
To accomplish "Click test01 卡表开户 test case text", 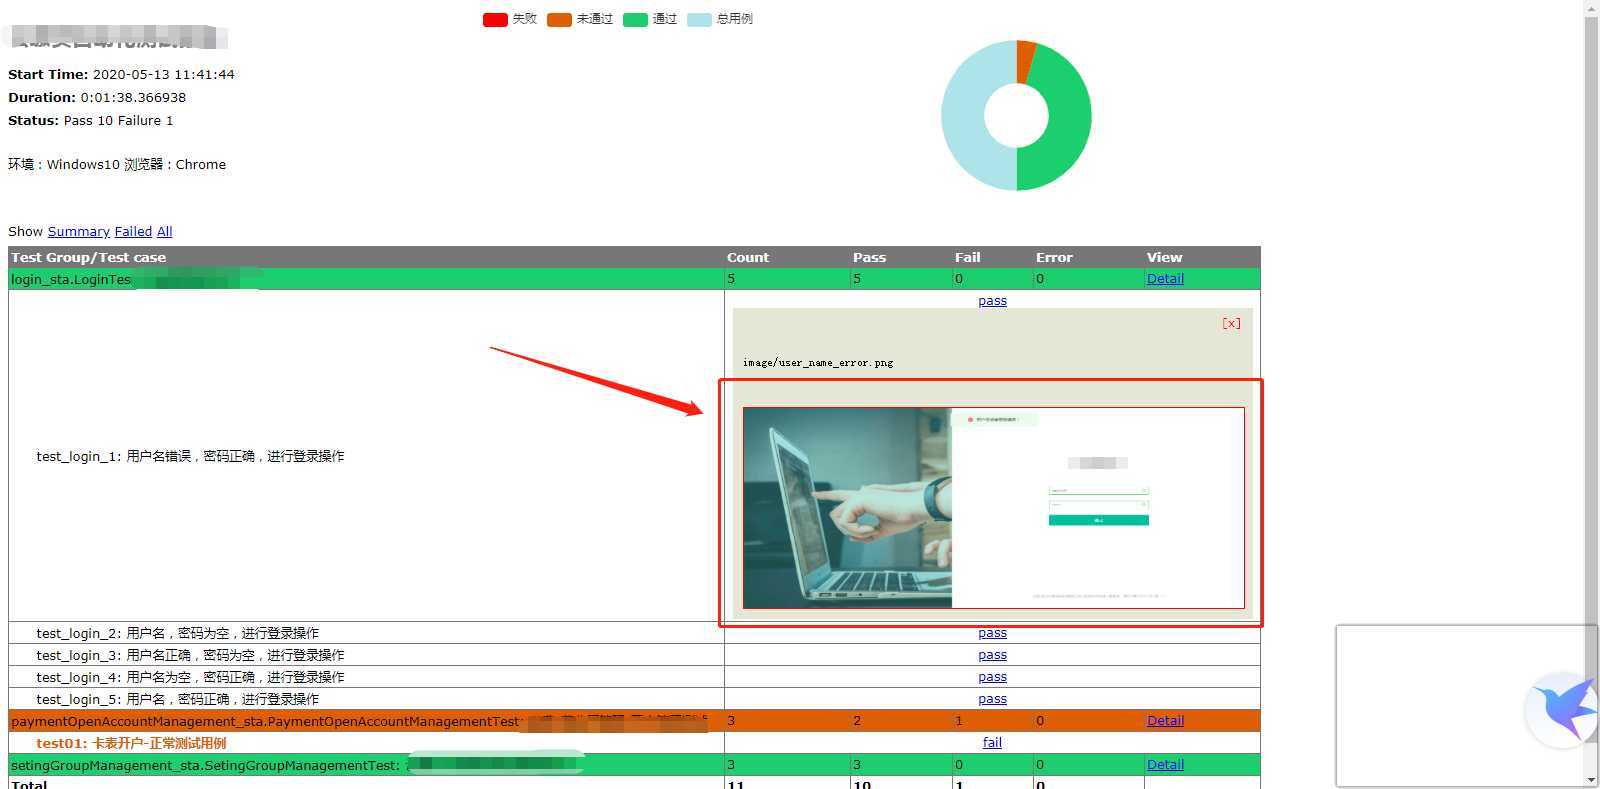I will (x=131, y=743).
